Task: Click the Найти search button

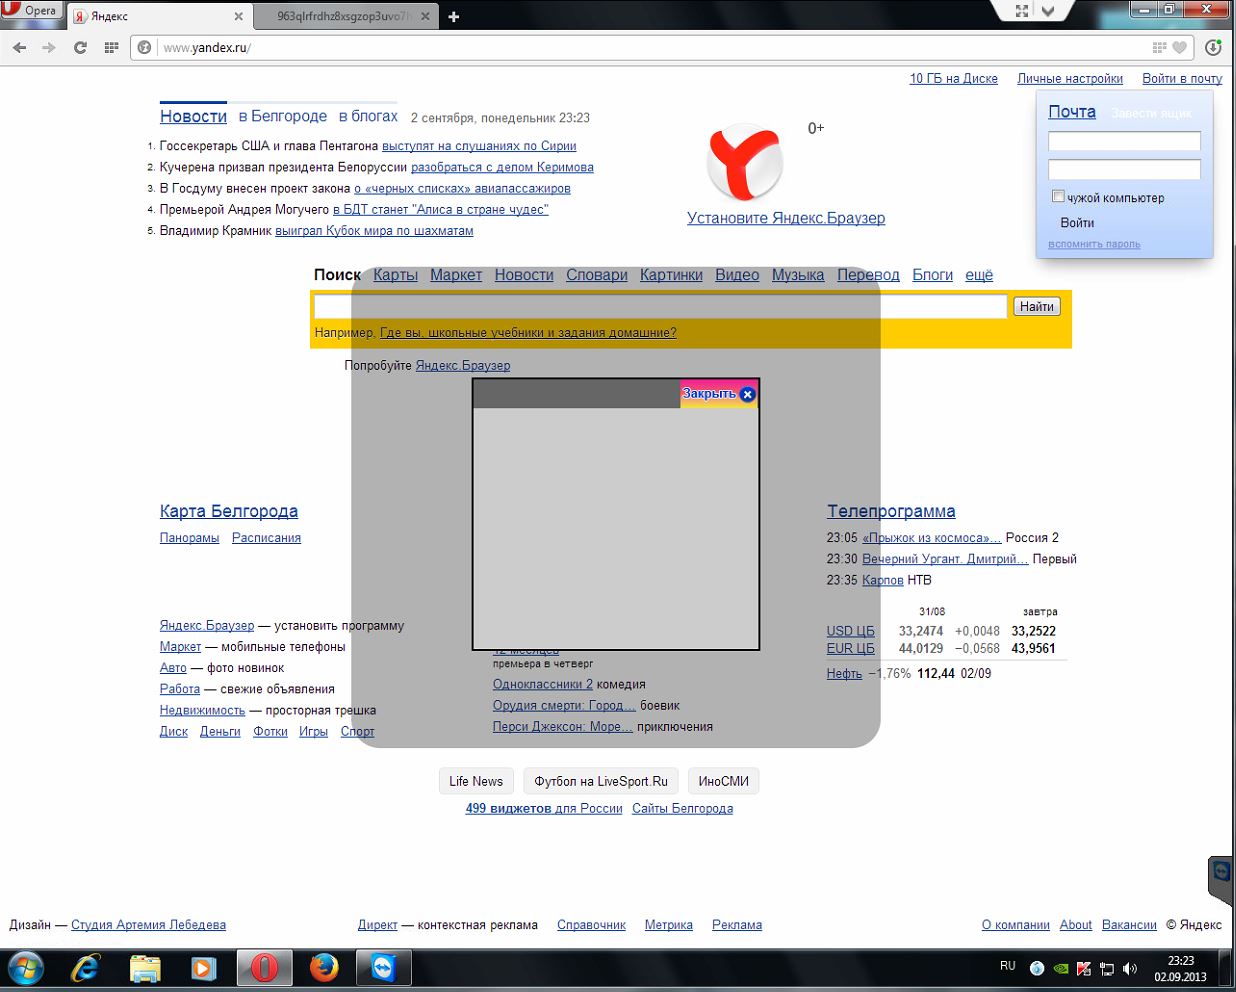Action: pos(1037,307)
